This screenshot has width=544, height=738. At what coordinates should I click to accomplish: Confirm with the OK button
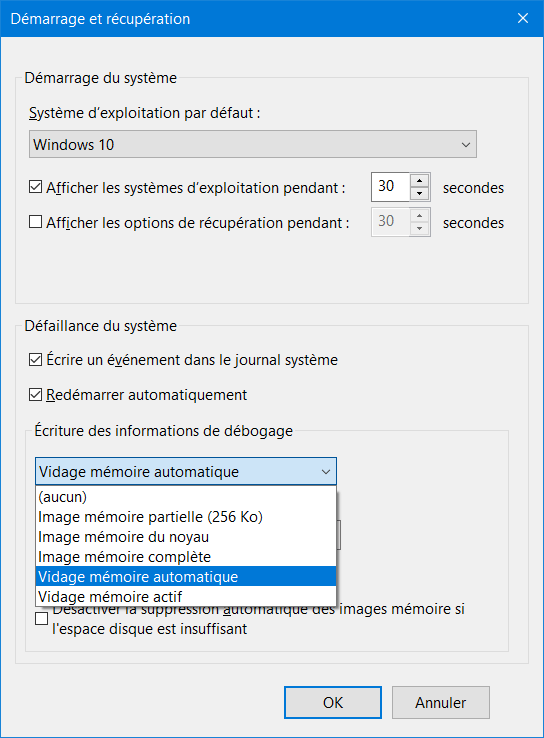tap(333, 703)
